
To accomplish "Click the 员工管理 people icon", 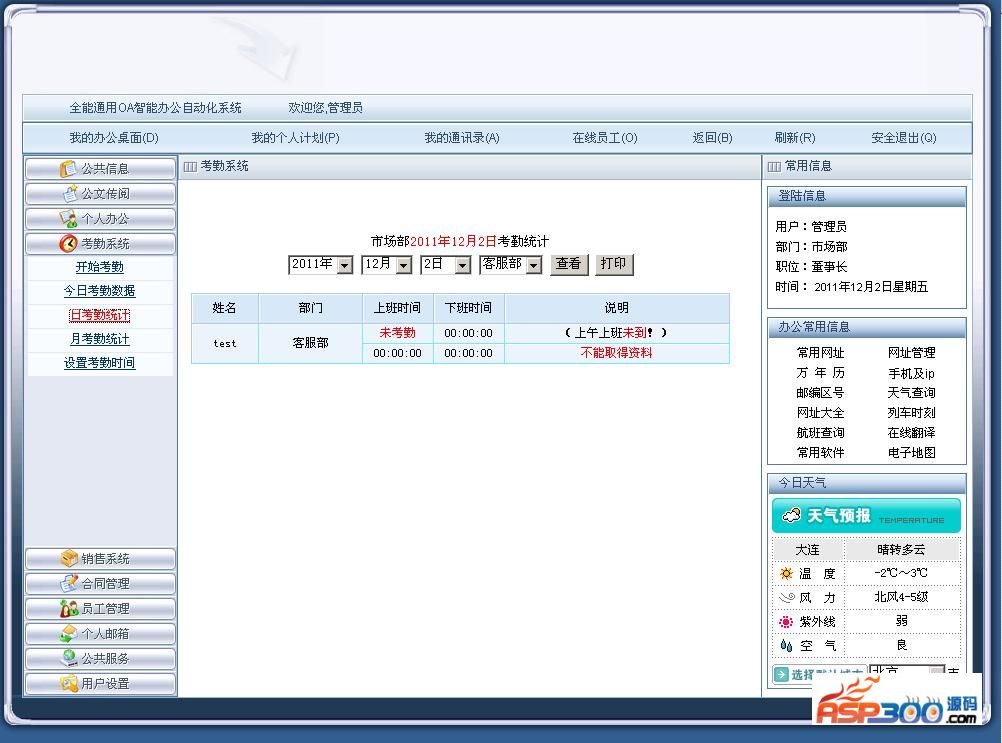I will click(68, 609).
